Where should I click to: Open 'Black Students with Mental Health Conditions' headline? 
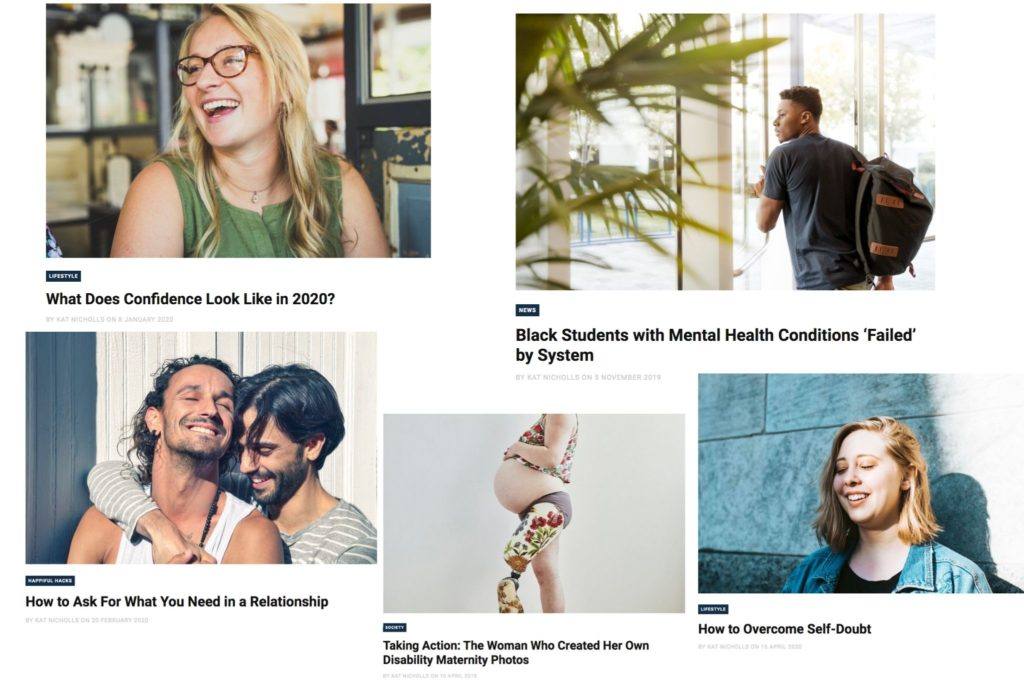716,345
